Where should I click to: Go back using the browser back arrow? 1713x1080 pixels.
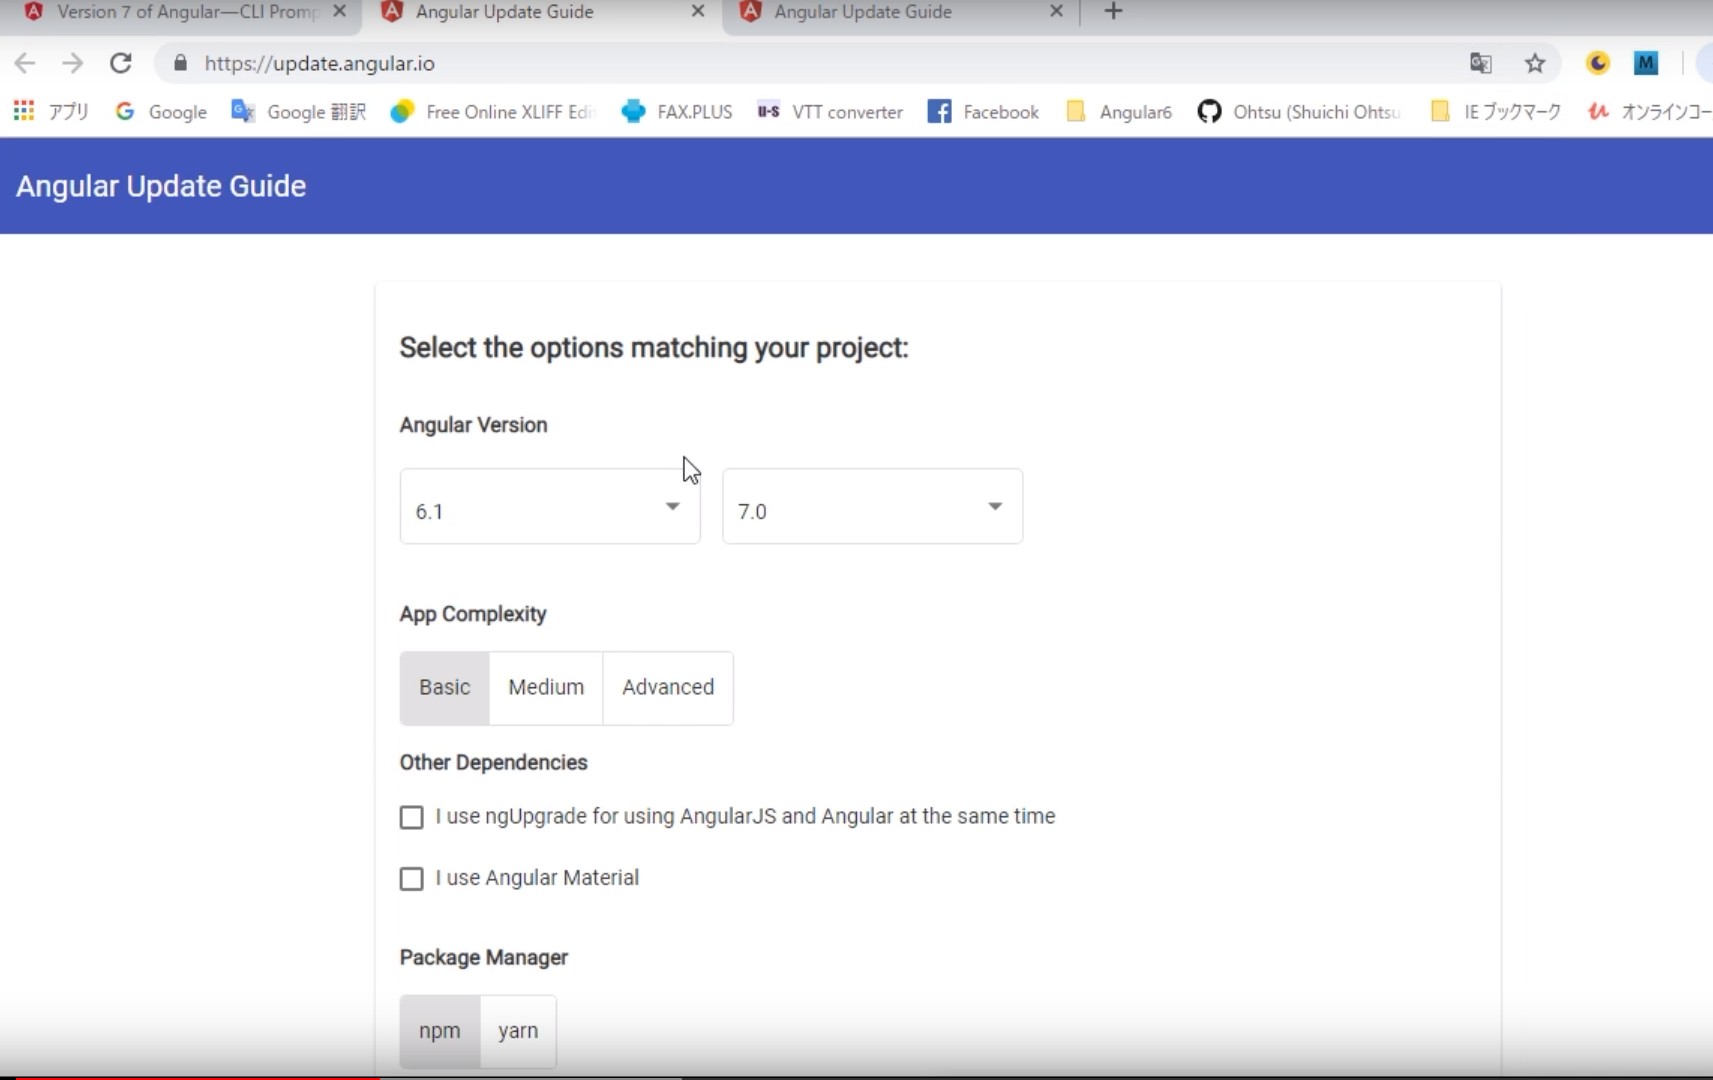[x=25, y=63]
